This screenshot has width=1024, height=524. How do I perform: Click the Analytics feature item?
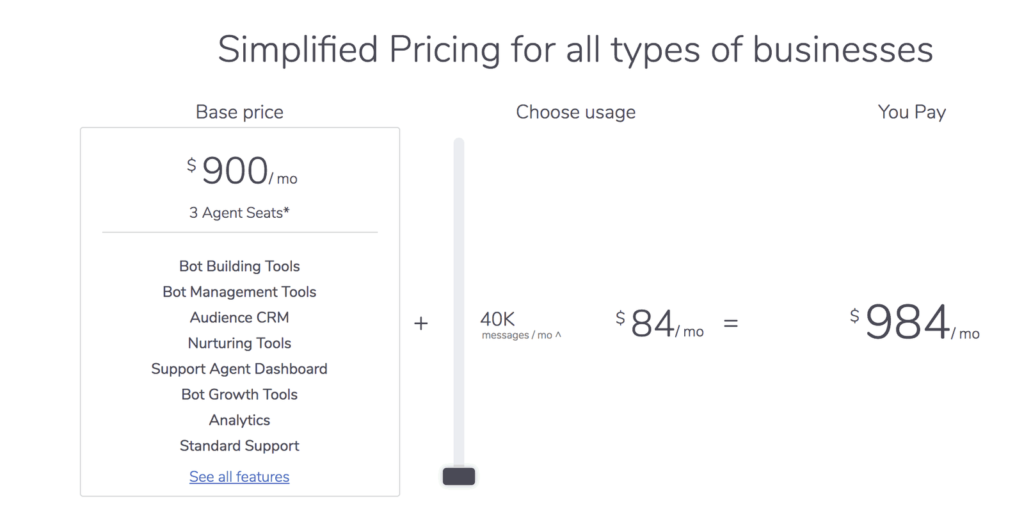click(x=239, y=420)
